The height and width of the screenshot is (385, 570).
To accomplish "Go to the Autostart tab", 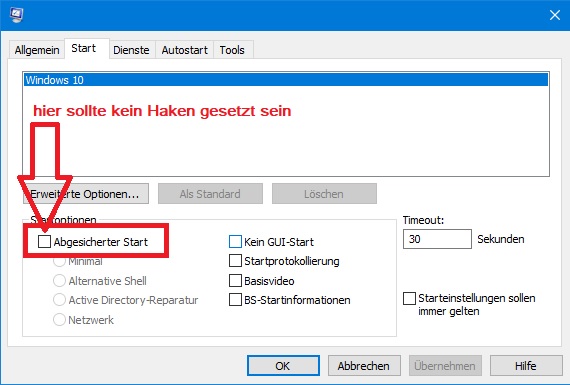I will click(185, 50).
